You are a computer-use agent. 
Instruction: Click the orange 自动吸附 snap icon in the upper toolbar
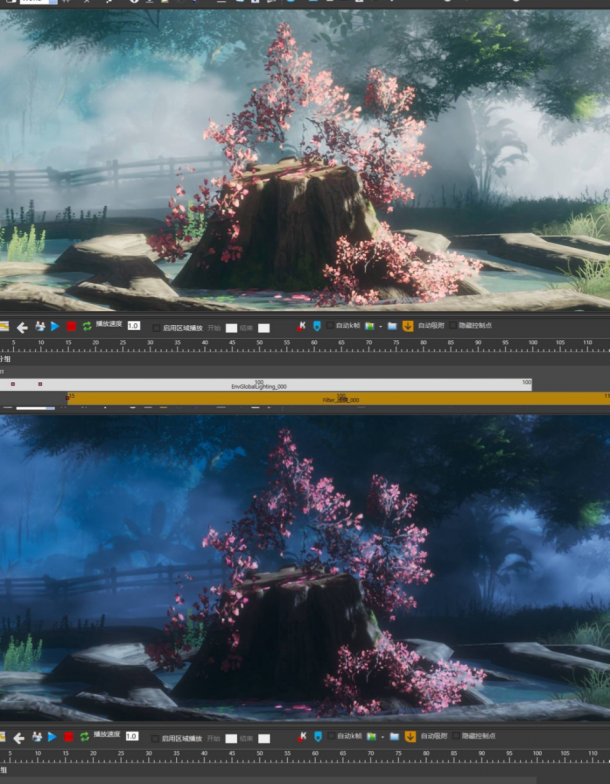(x=408, y=326)
